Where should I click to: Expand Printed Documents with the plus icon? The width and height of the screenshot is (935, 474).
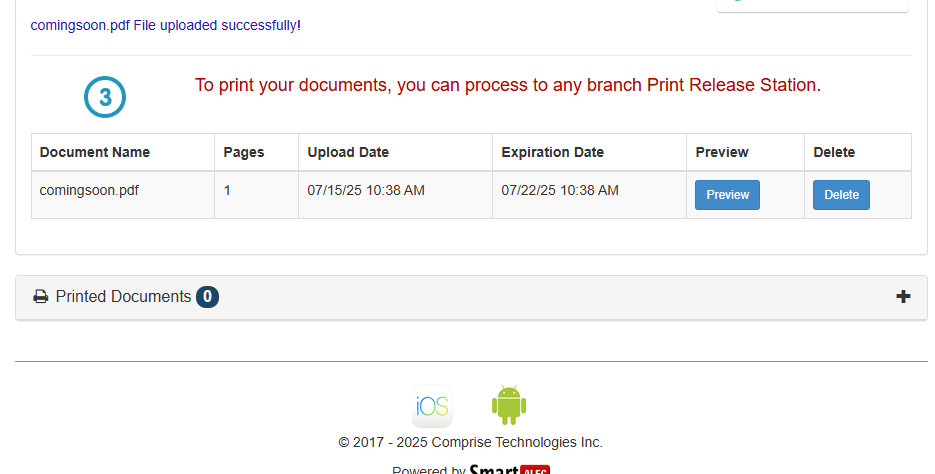click(903, 297)
